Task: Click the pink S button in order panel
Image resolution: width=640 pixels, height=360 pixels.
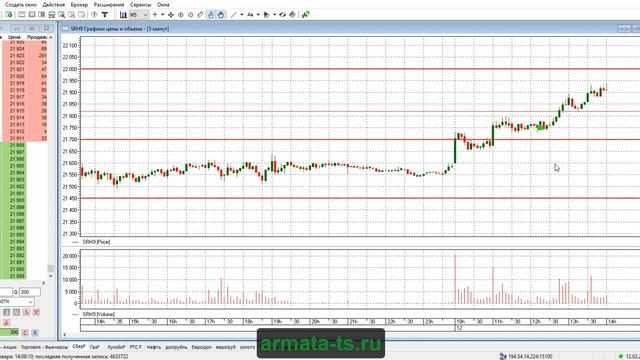Action: click(x=26, y=312)
